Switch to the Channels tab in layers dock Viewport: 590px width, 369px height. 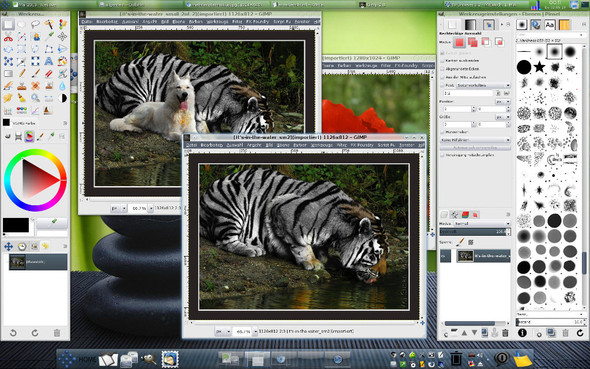465,214
